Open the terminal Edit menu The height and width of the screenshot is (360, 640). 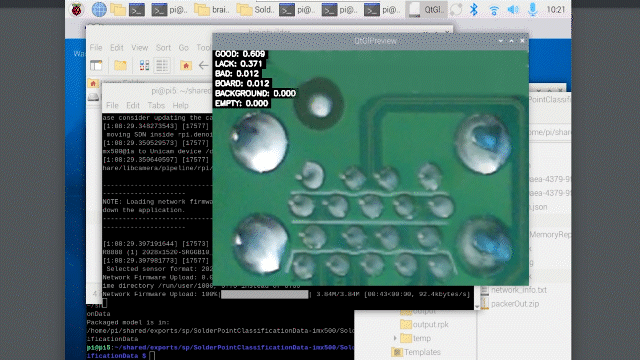pyautogui.click(x=133, y=105)
